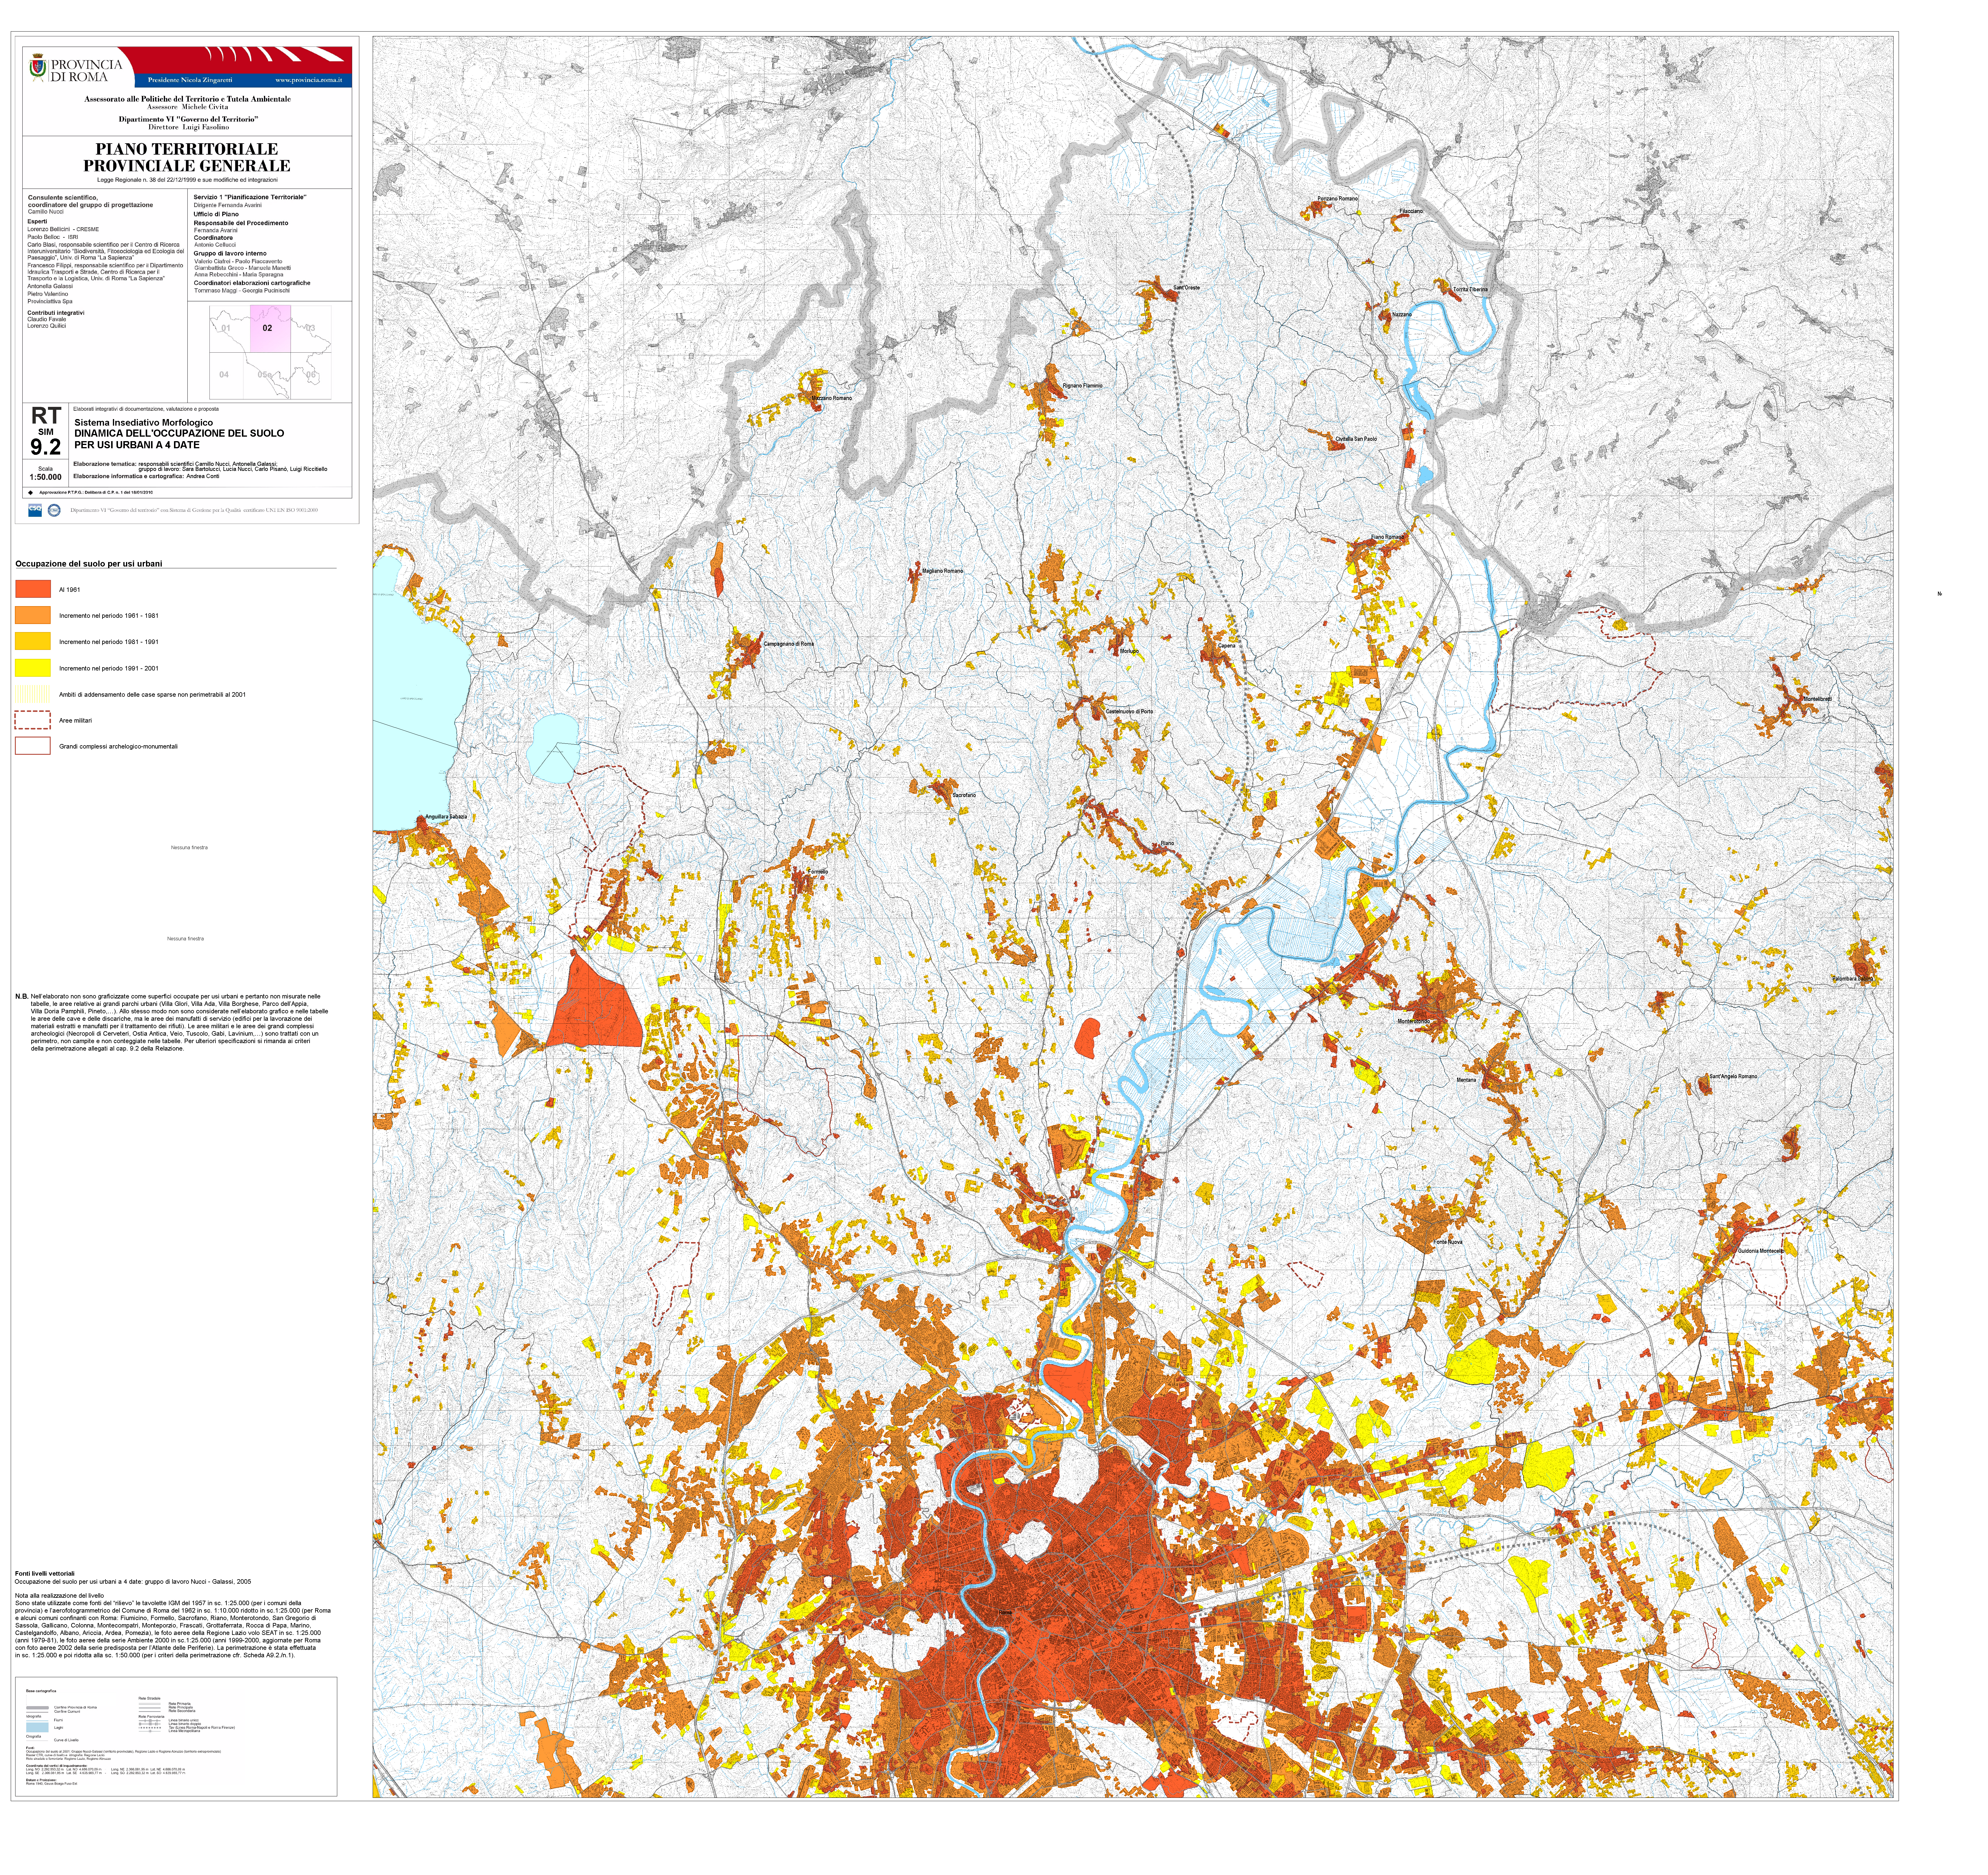
Task: Click the dashed 'Aree militari' legend box
Action: (33, 720)
